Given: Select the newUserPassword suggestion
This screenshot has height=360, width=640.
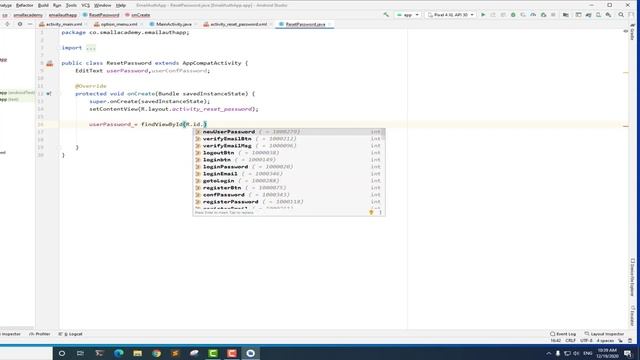Looking at the screenshot, I should coord(289,132).
